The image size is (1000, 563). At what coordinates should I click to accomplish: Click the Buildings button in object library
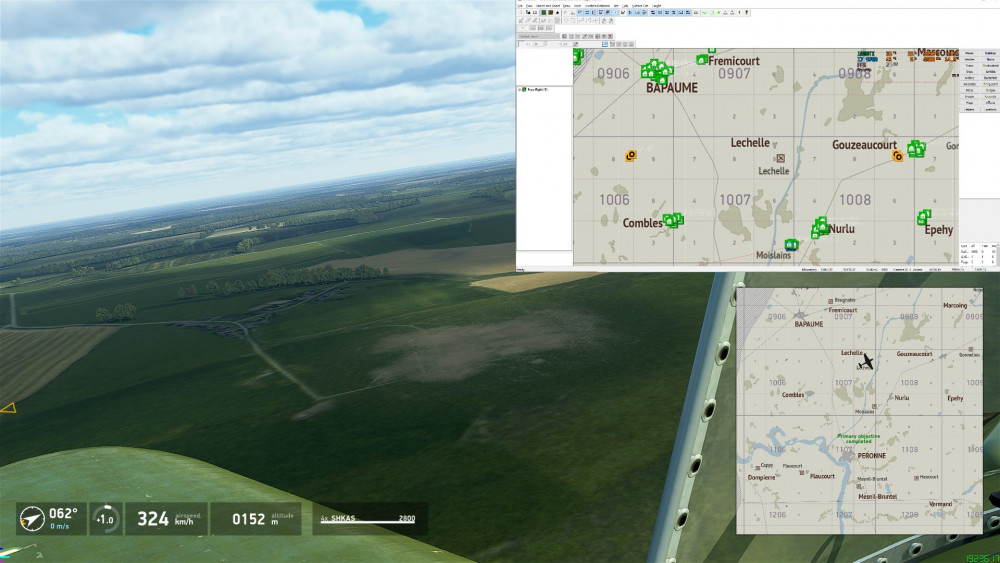[990, 53]
